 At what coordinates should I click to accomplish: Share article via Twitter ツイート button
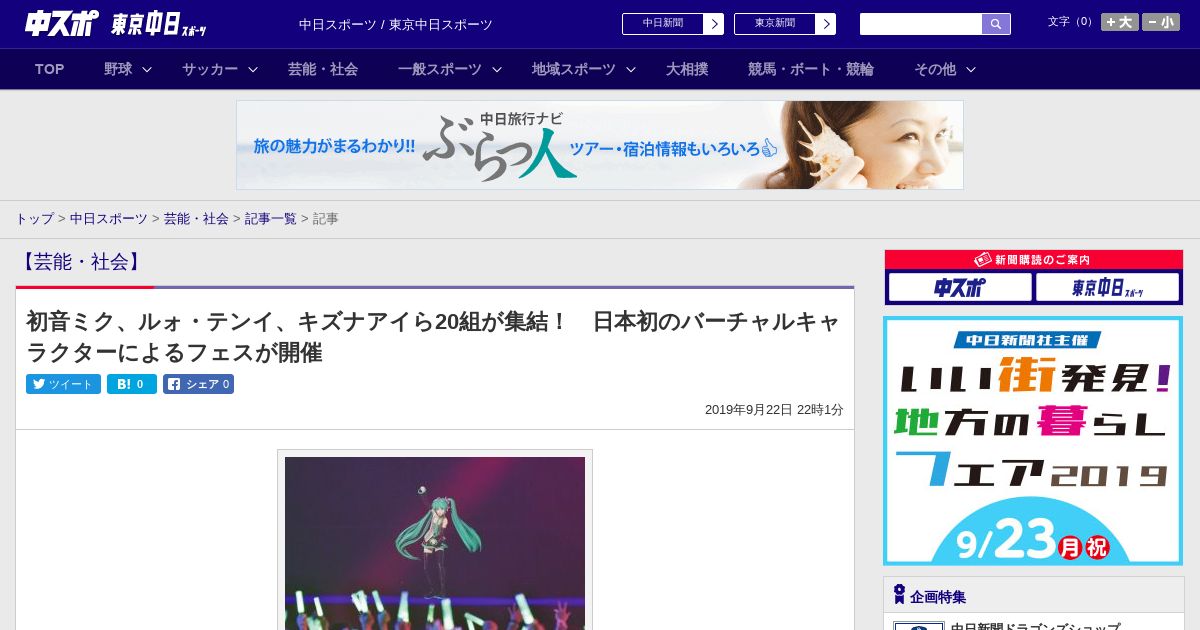[63, 384]
